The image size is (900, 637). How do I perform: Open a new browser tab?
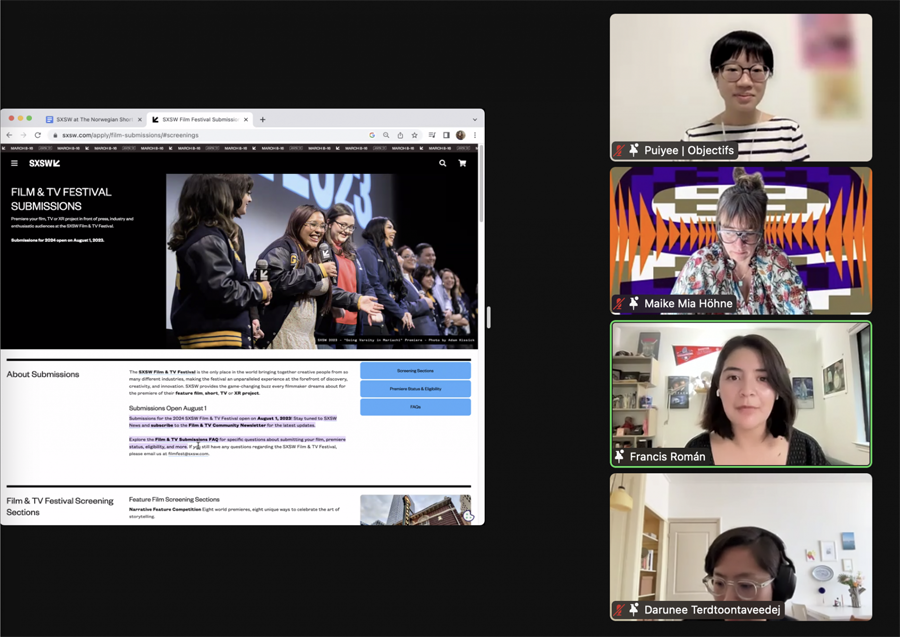coord(263,119)
